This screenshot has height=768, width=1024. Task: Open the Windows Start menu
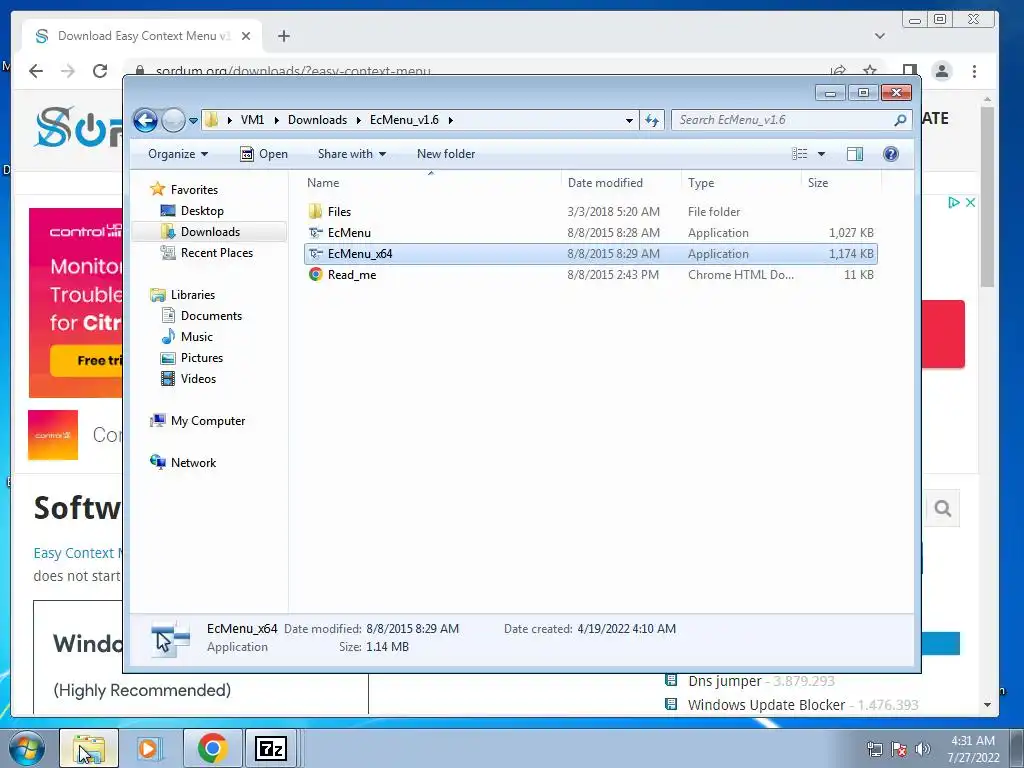point(27,748)
